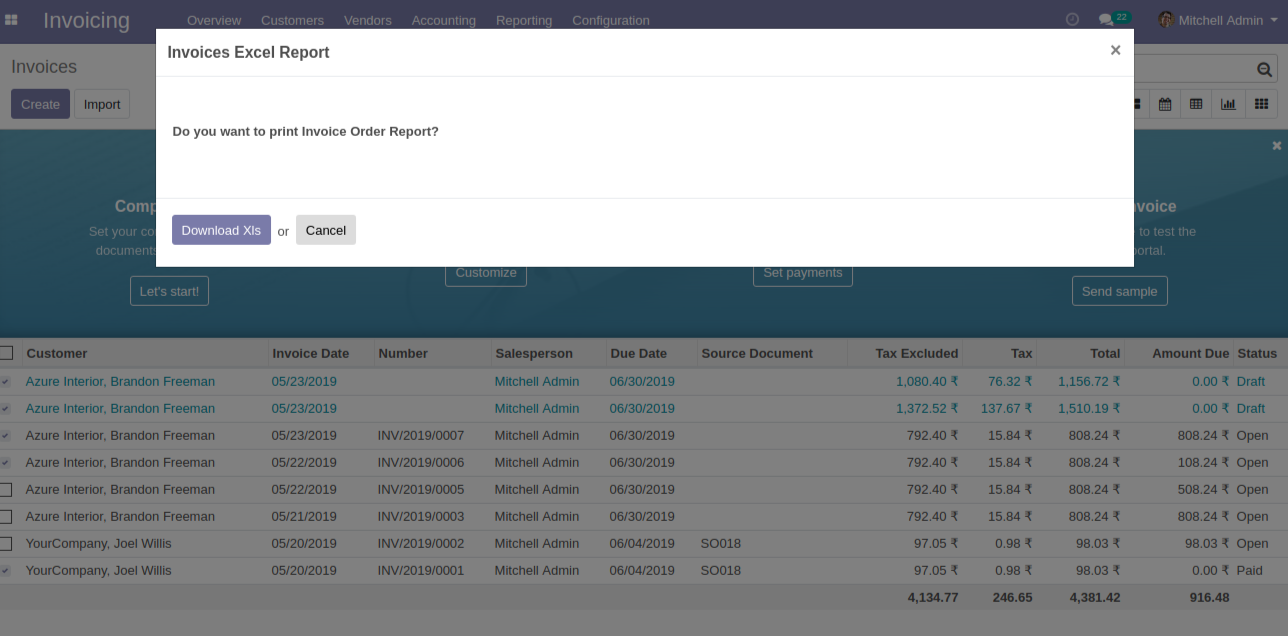This screenshot has height=636, width=1288.
Task: Check the row for INV/2019/0003
Action: 6,517
